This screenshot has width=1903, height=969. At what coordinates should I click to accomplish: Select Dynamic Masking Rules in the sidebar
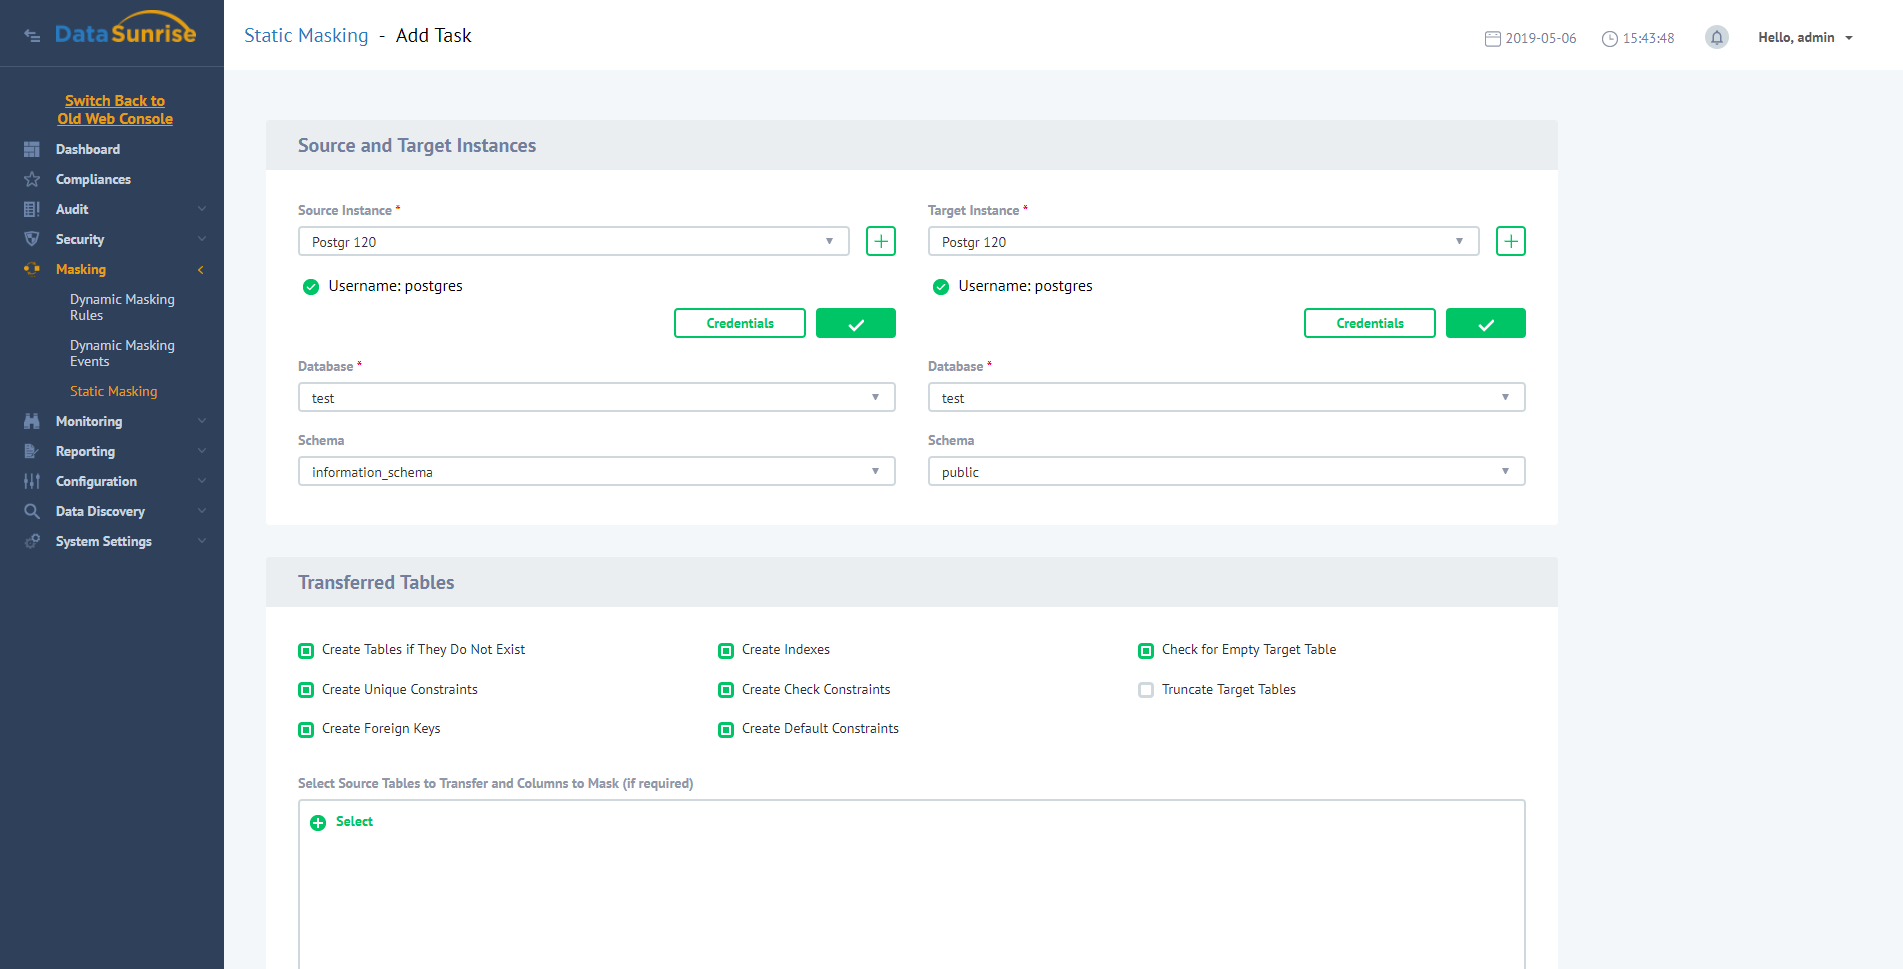point(122,307)
